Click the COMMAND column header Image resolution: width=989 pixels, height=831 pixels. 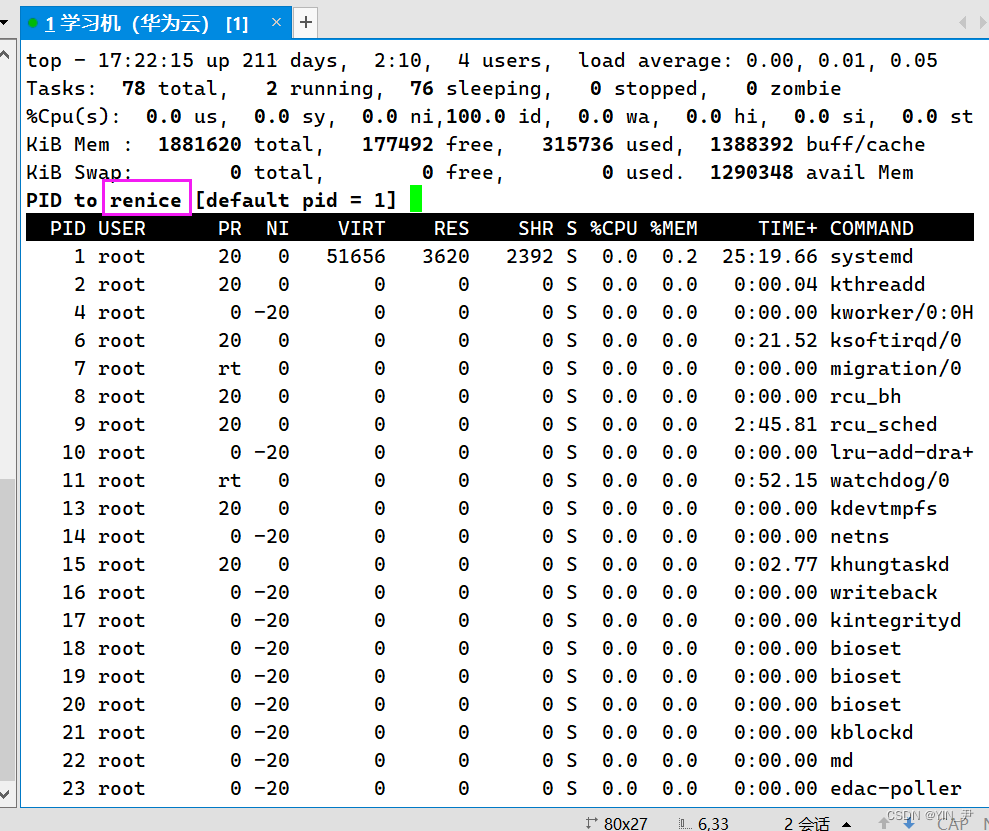click(872, 228)
